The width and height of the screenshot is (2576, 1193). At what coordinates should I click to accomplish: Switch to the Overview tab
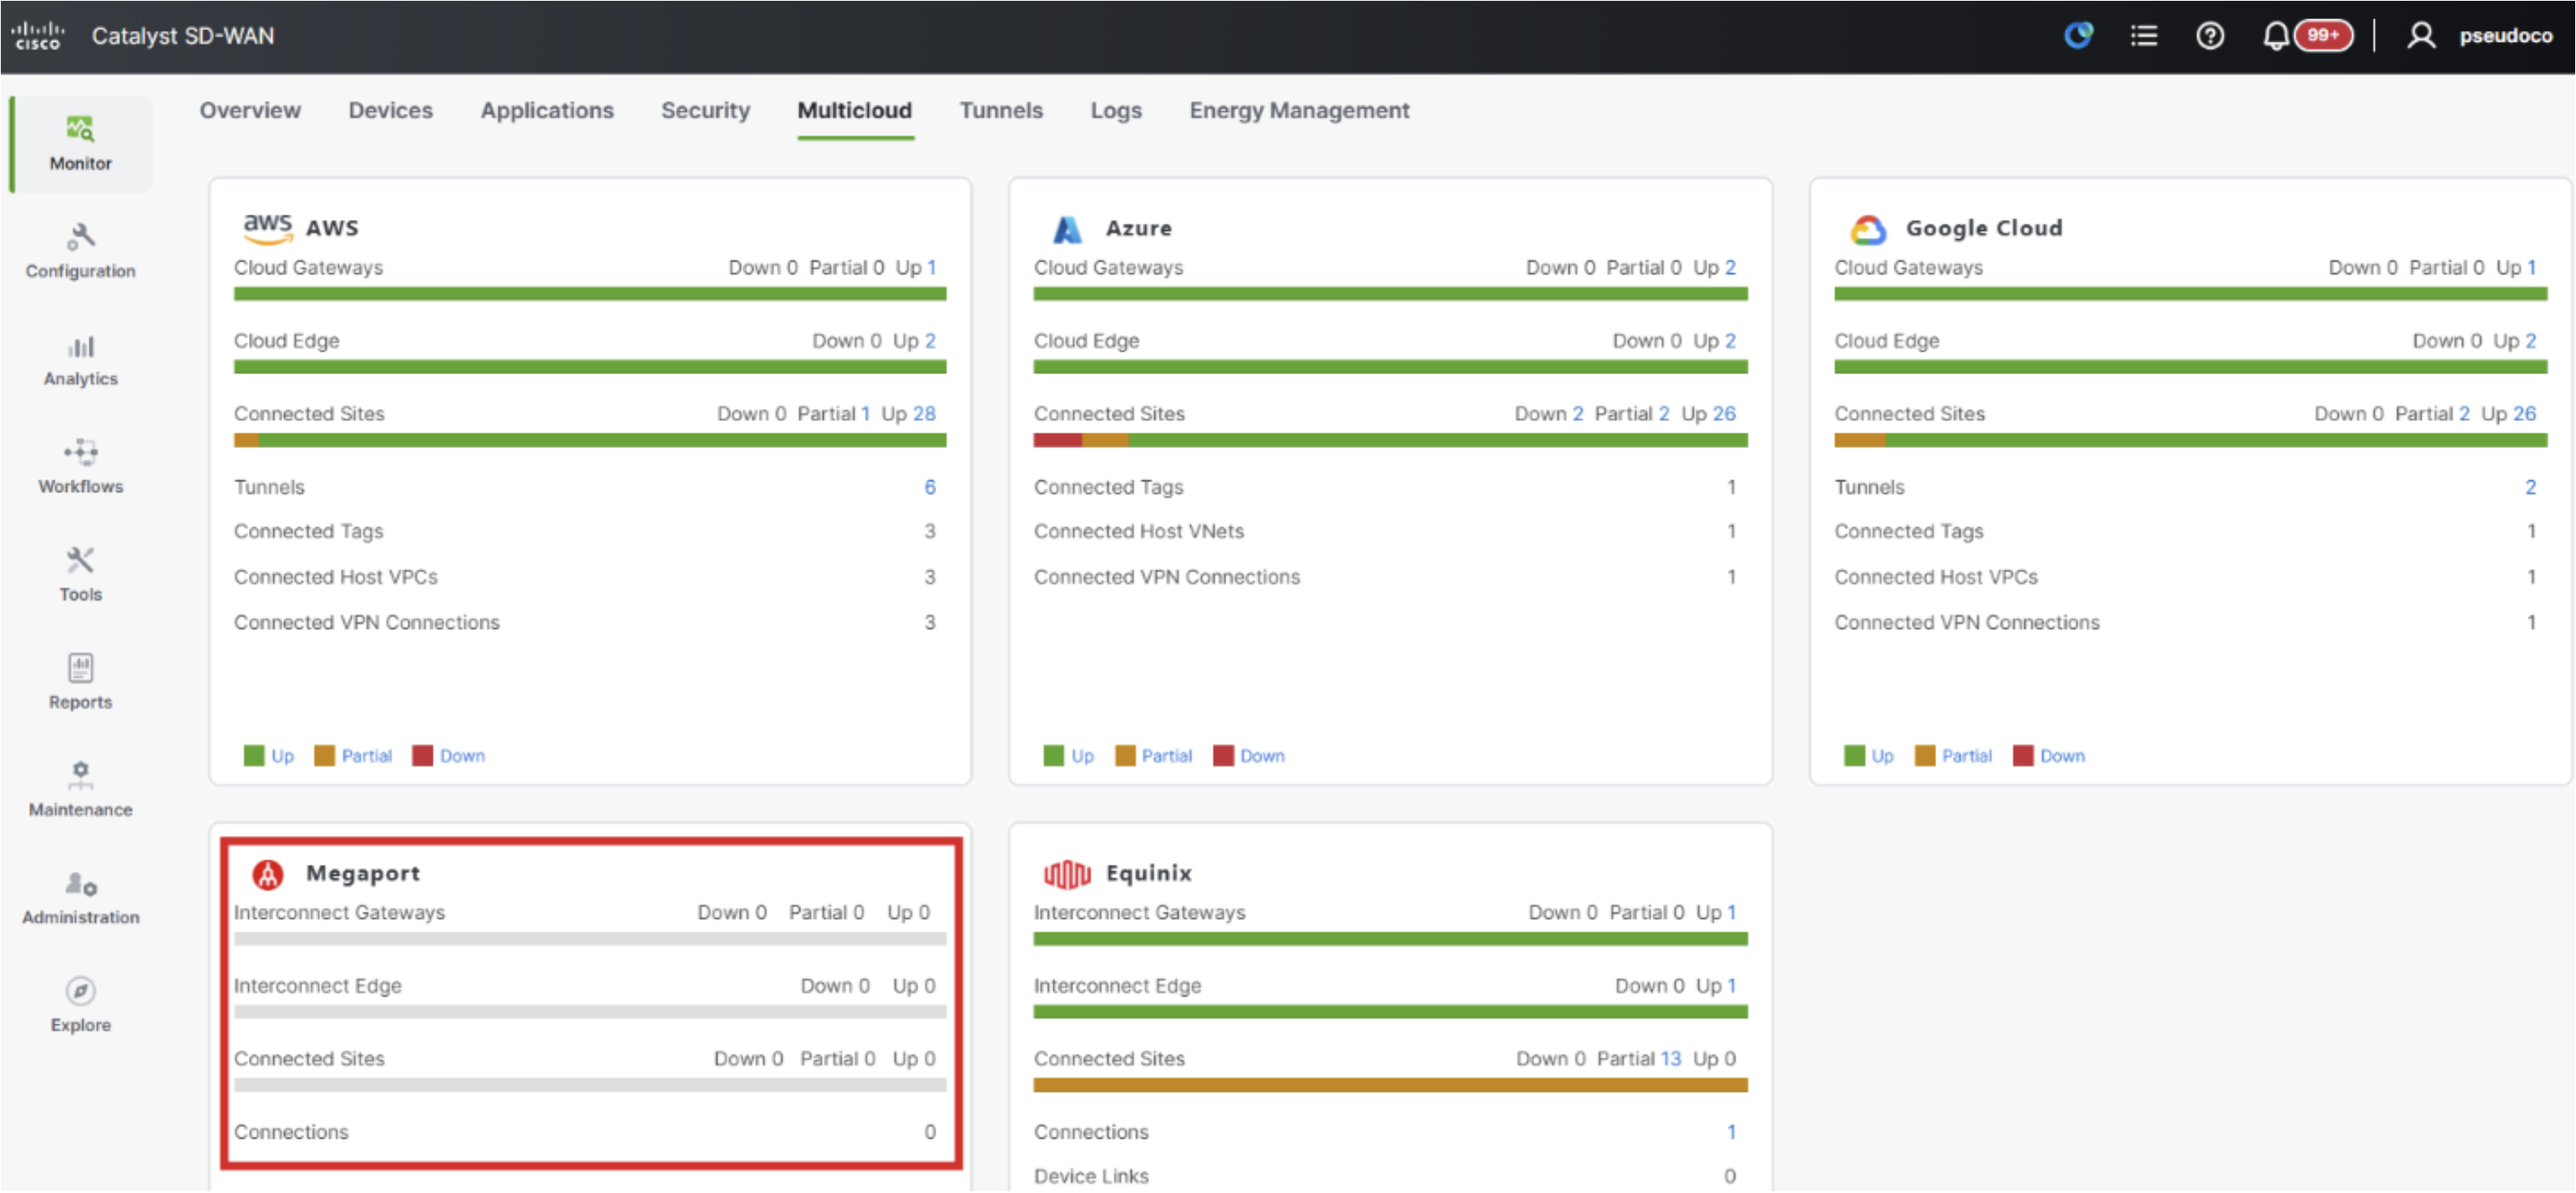pos(250,110)
